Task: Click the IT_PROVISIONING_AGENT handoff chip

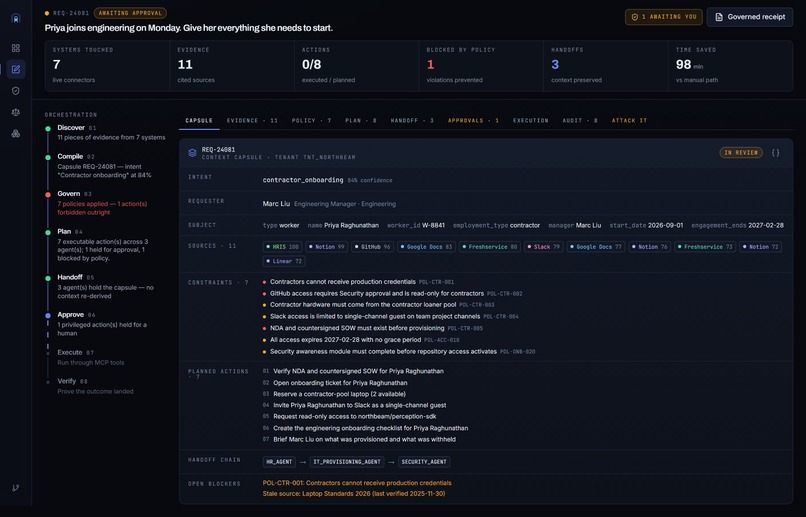Action: [x=347, y=462]
